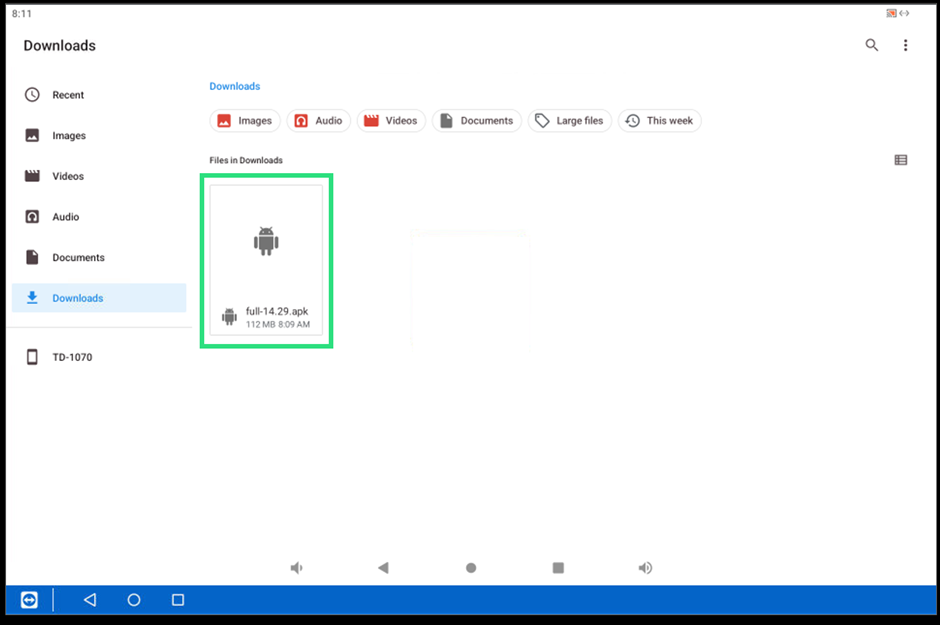Select Recent in the sidebar
Viewport: 940px width, 625px height.
(x=99, y=95)
